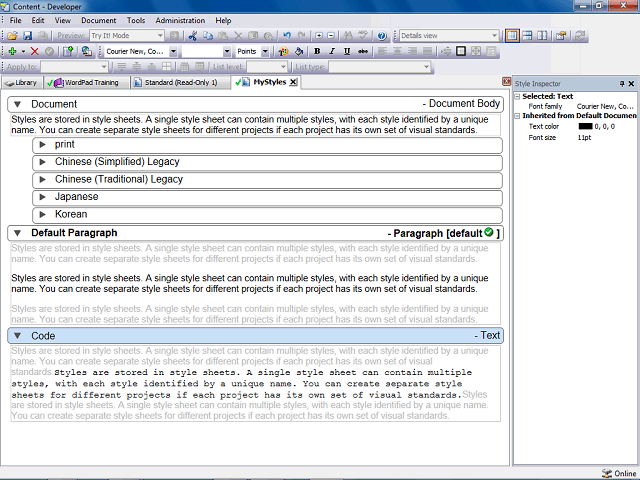
Task: Open the Points unit dropdown
Action: point(265,51)
